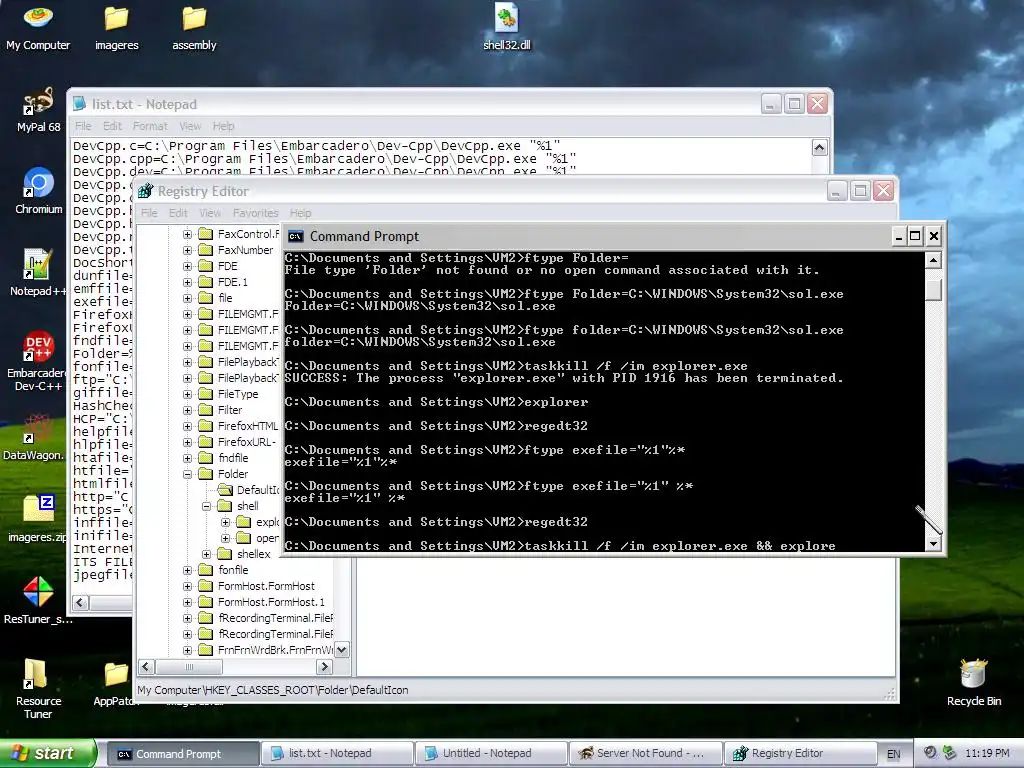
Task: Click list.txt Notepad horizontal scroll left arrow
Action: tap(81, 603)
